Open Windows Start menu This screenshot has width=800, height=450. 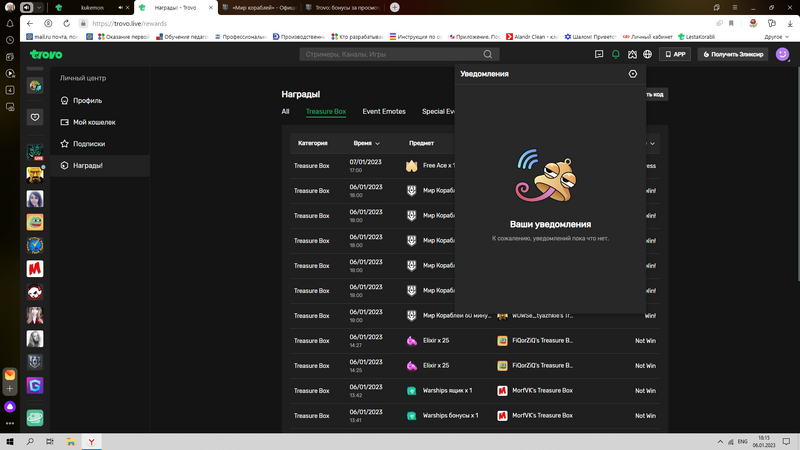coord(10,441)
